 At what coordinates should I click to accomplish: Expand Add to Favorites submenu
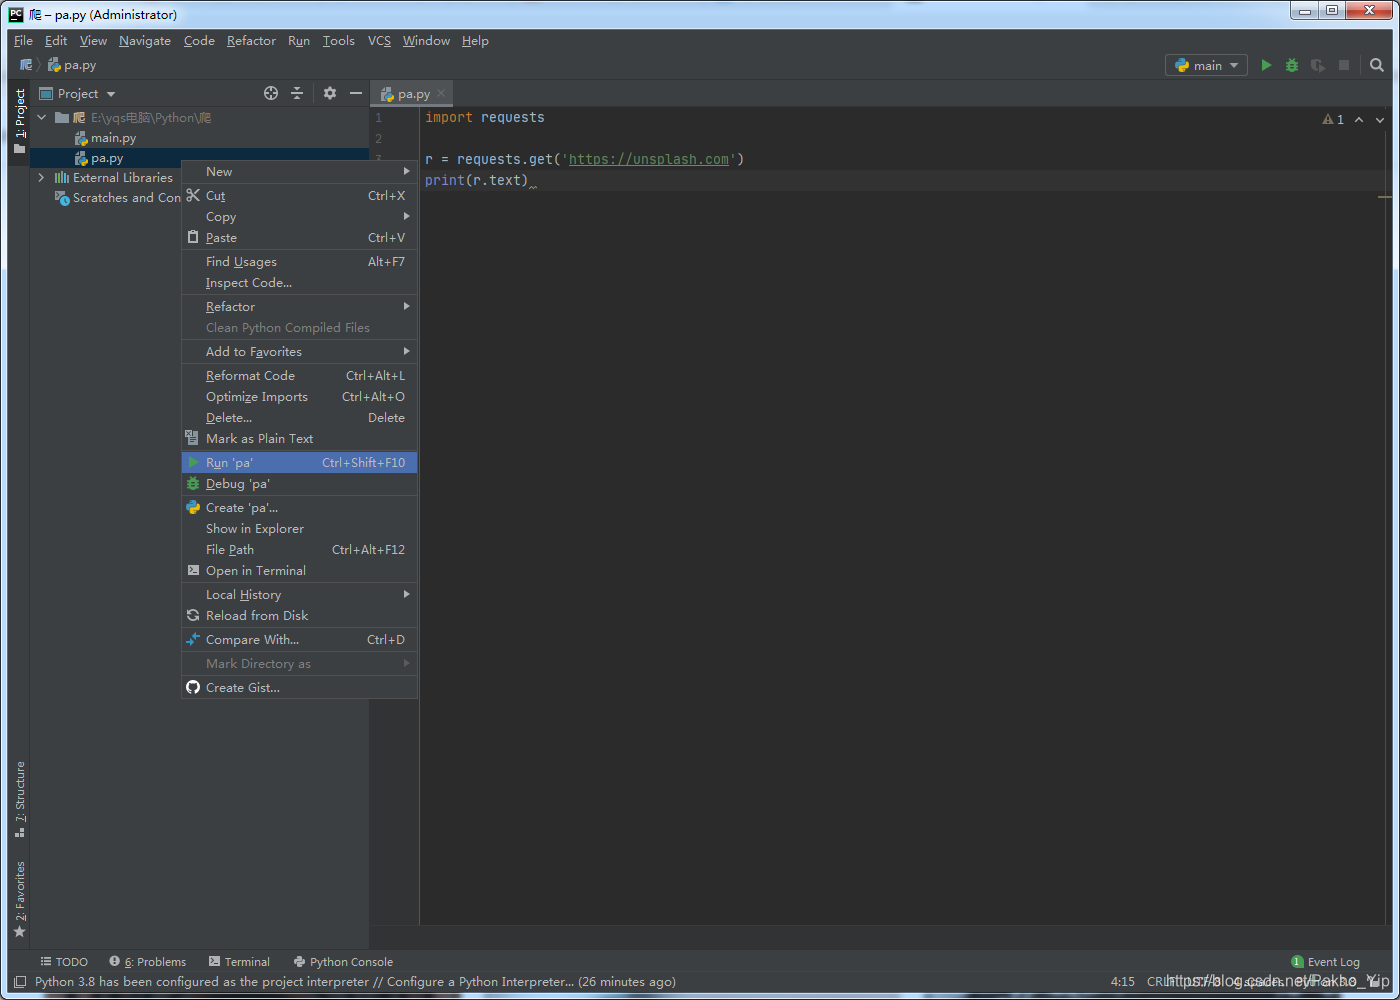coord(299,352)
